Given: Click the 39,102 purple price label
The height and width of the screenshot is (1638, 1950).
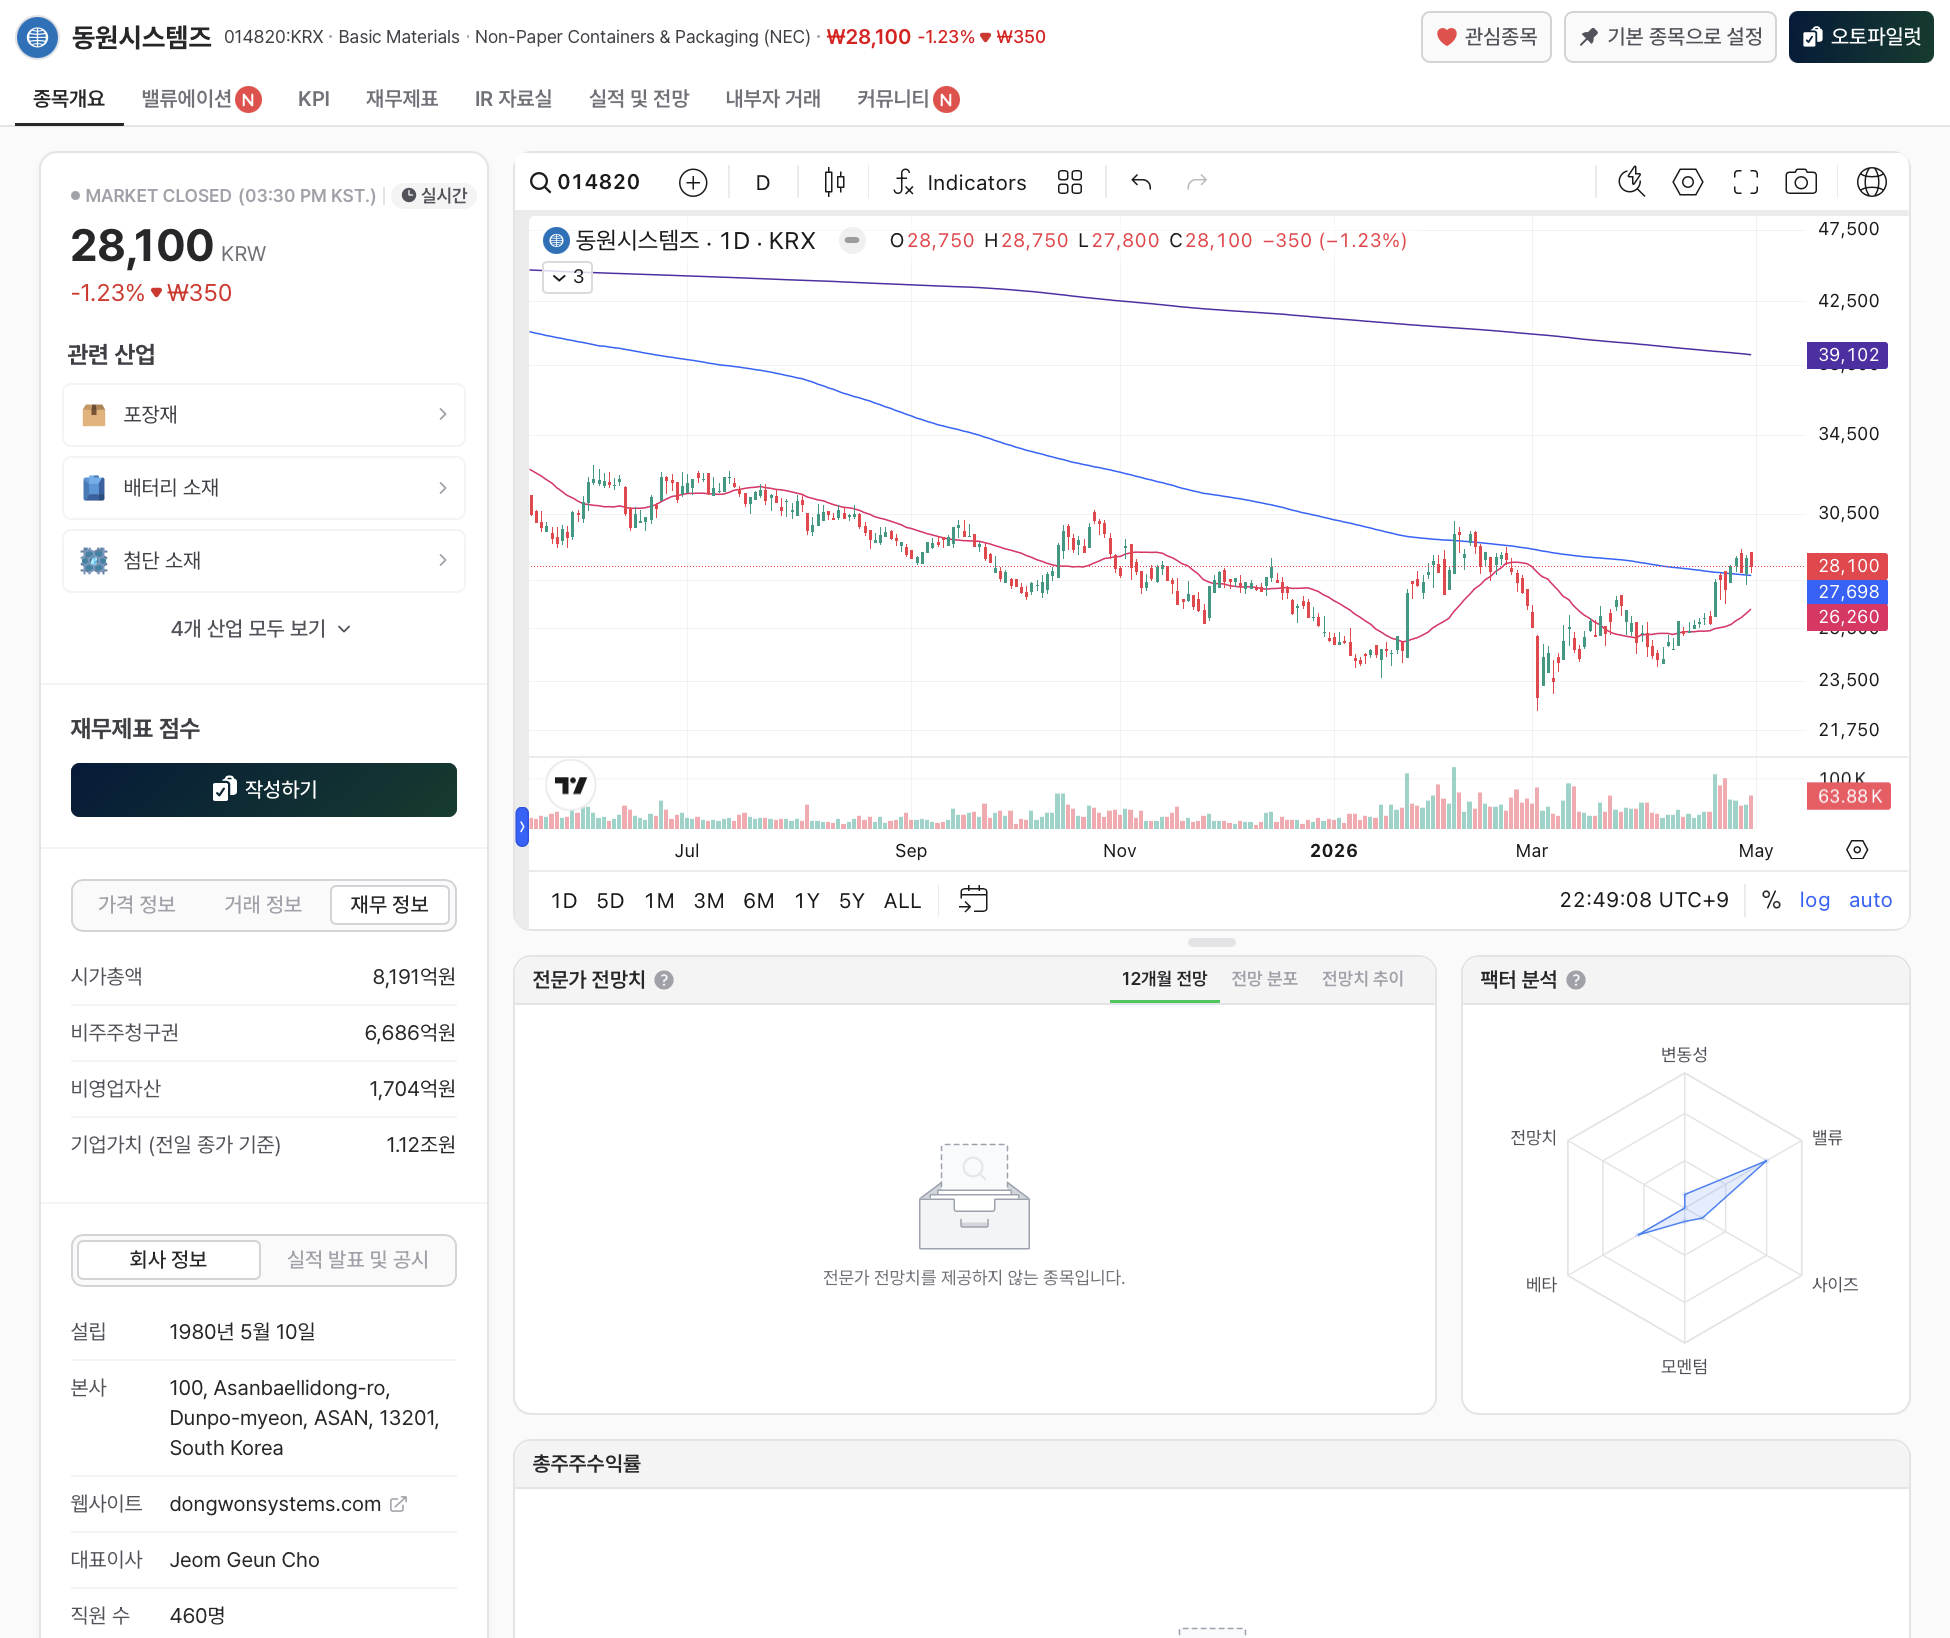Looking at the screenshot, I should coord(1848,355).
